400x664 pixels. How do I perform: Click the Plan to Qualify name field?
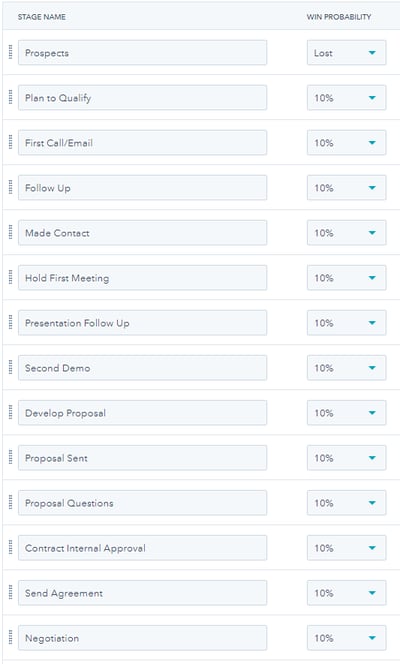coord(142,97)
